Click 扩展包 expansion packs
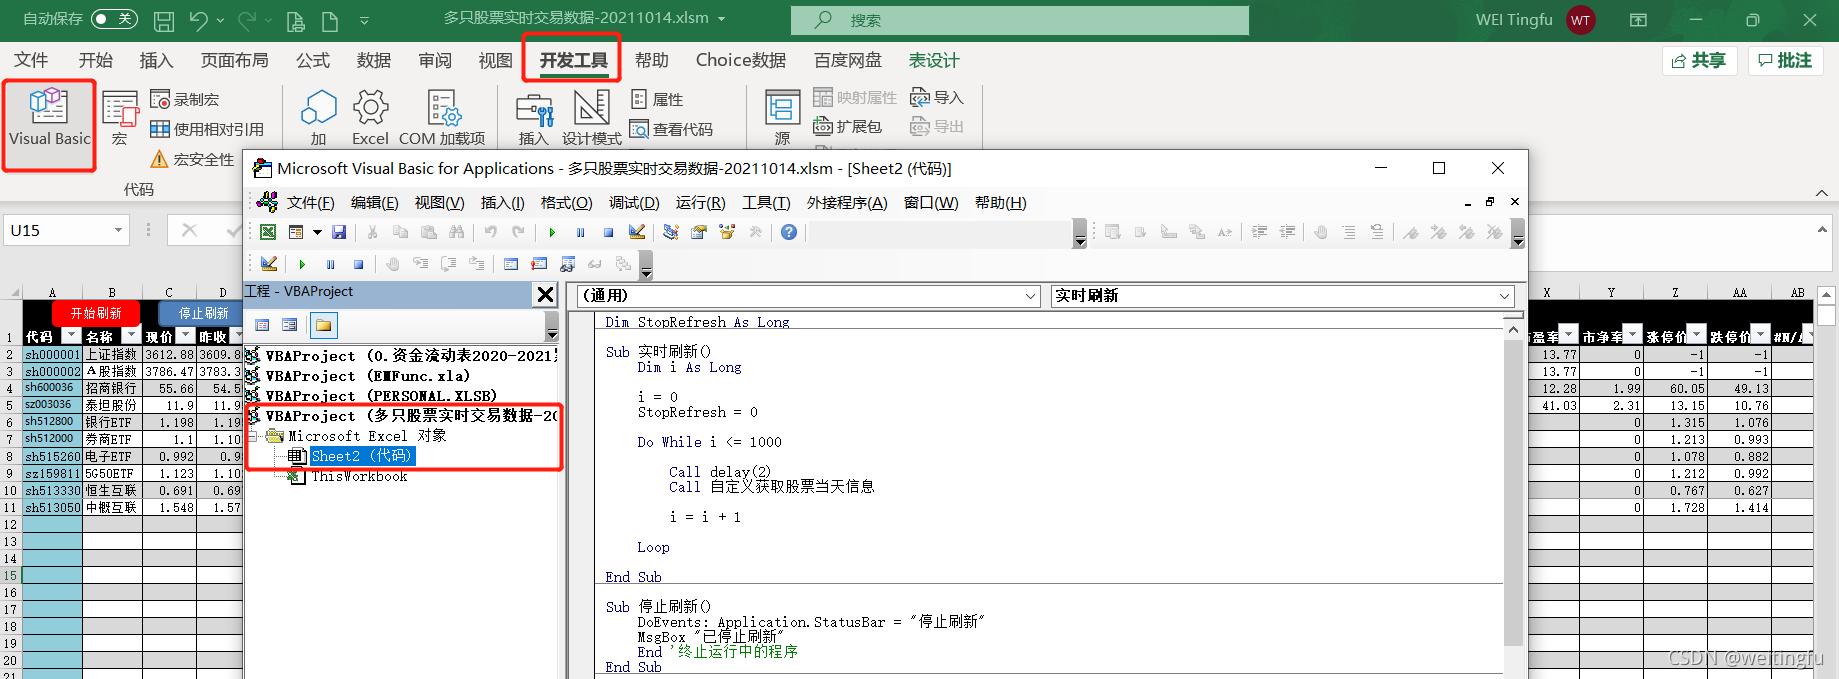This screenshot has height=679, width=1839. (848, 127)
